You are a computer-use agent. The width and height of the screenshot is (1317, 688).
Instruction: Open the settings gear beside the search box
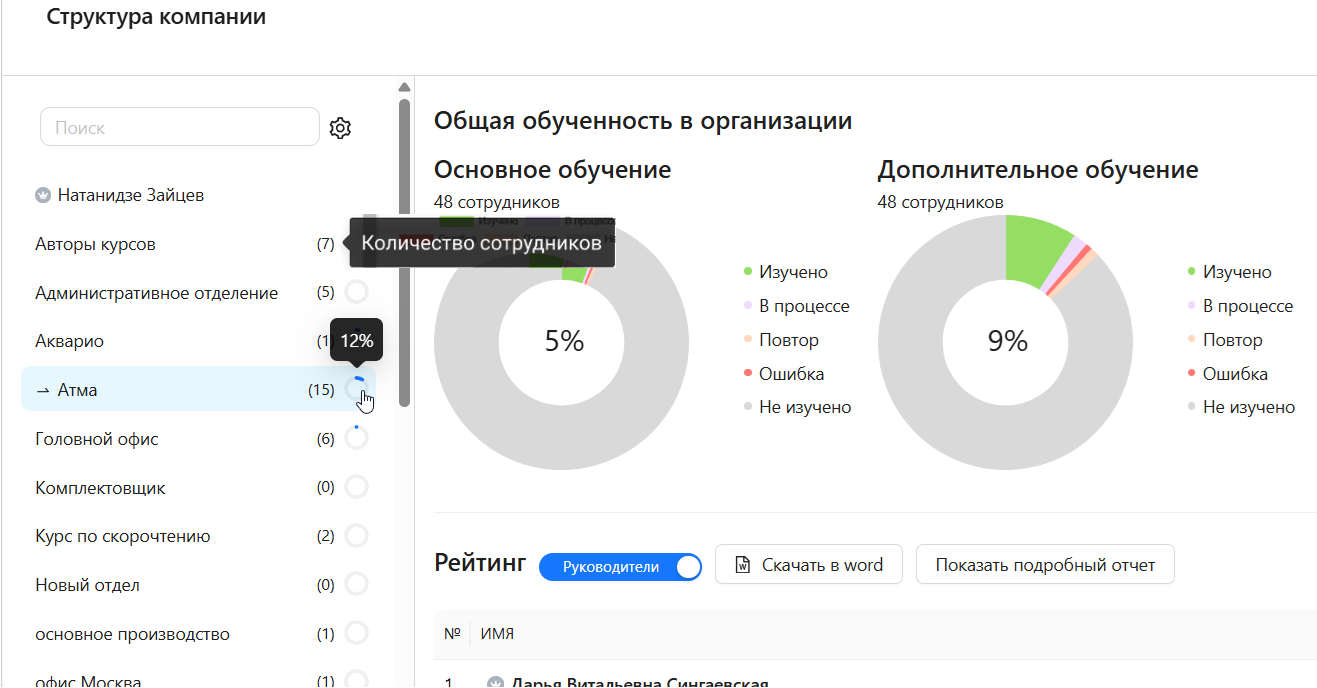(340, 128)
